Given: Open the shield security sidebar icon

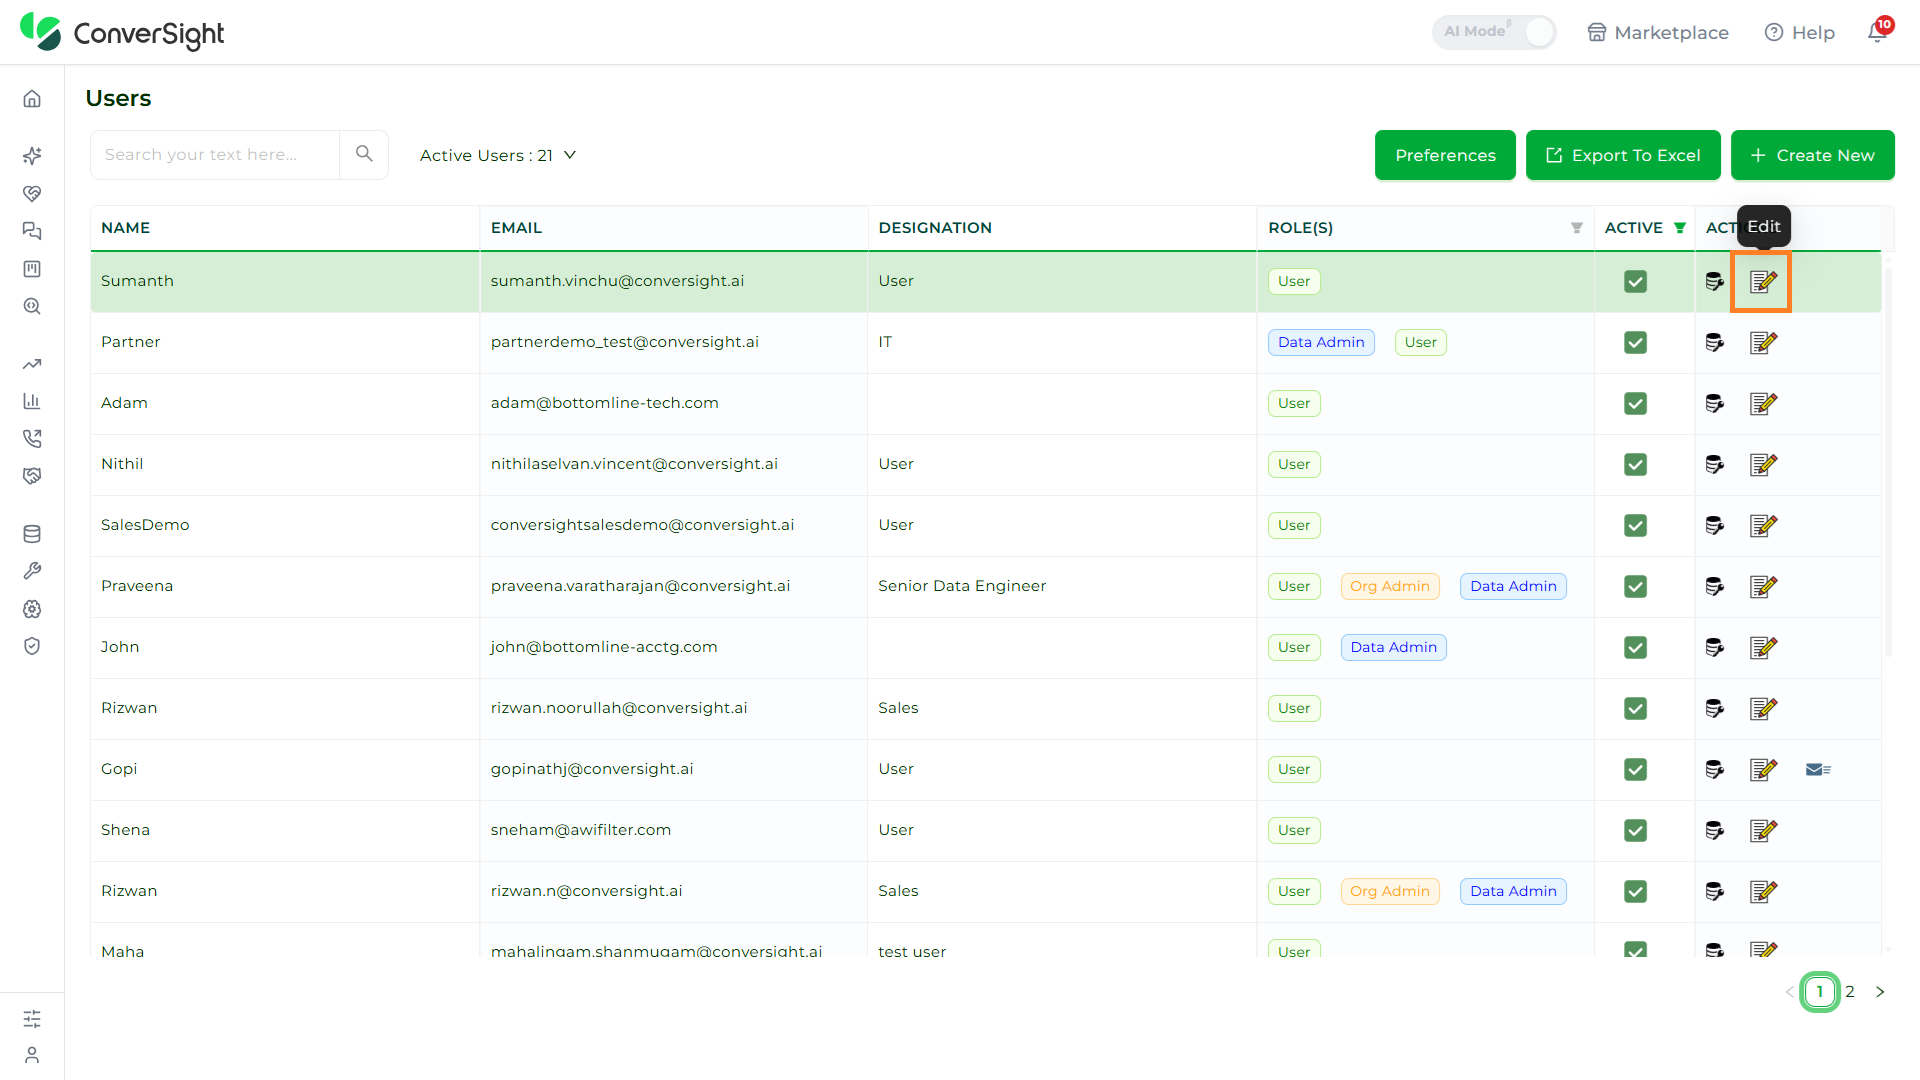Looking at the screenshot, I should point(32,646).
